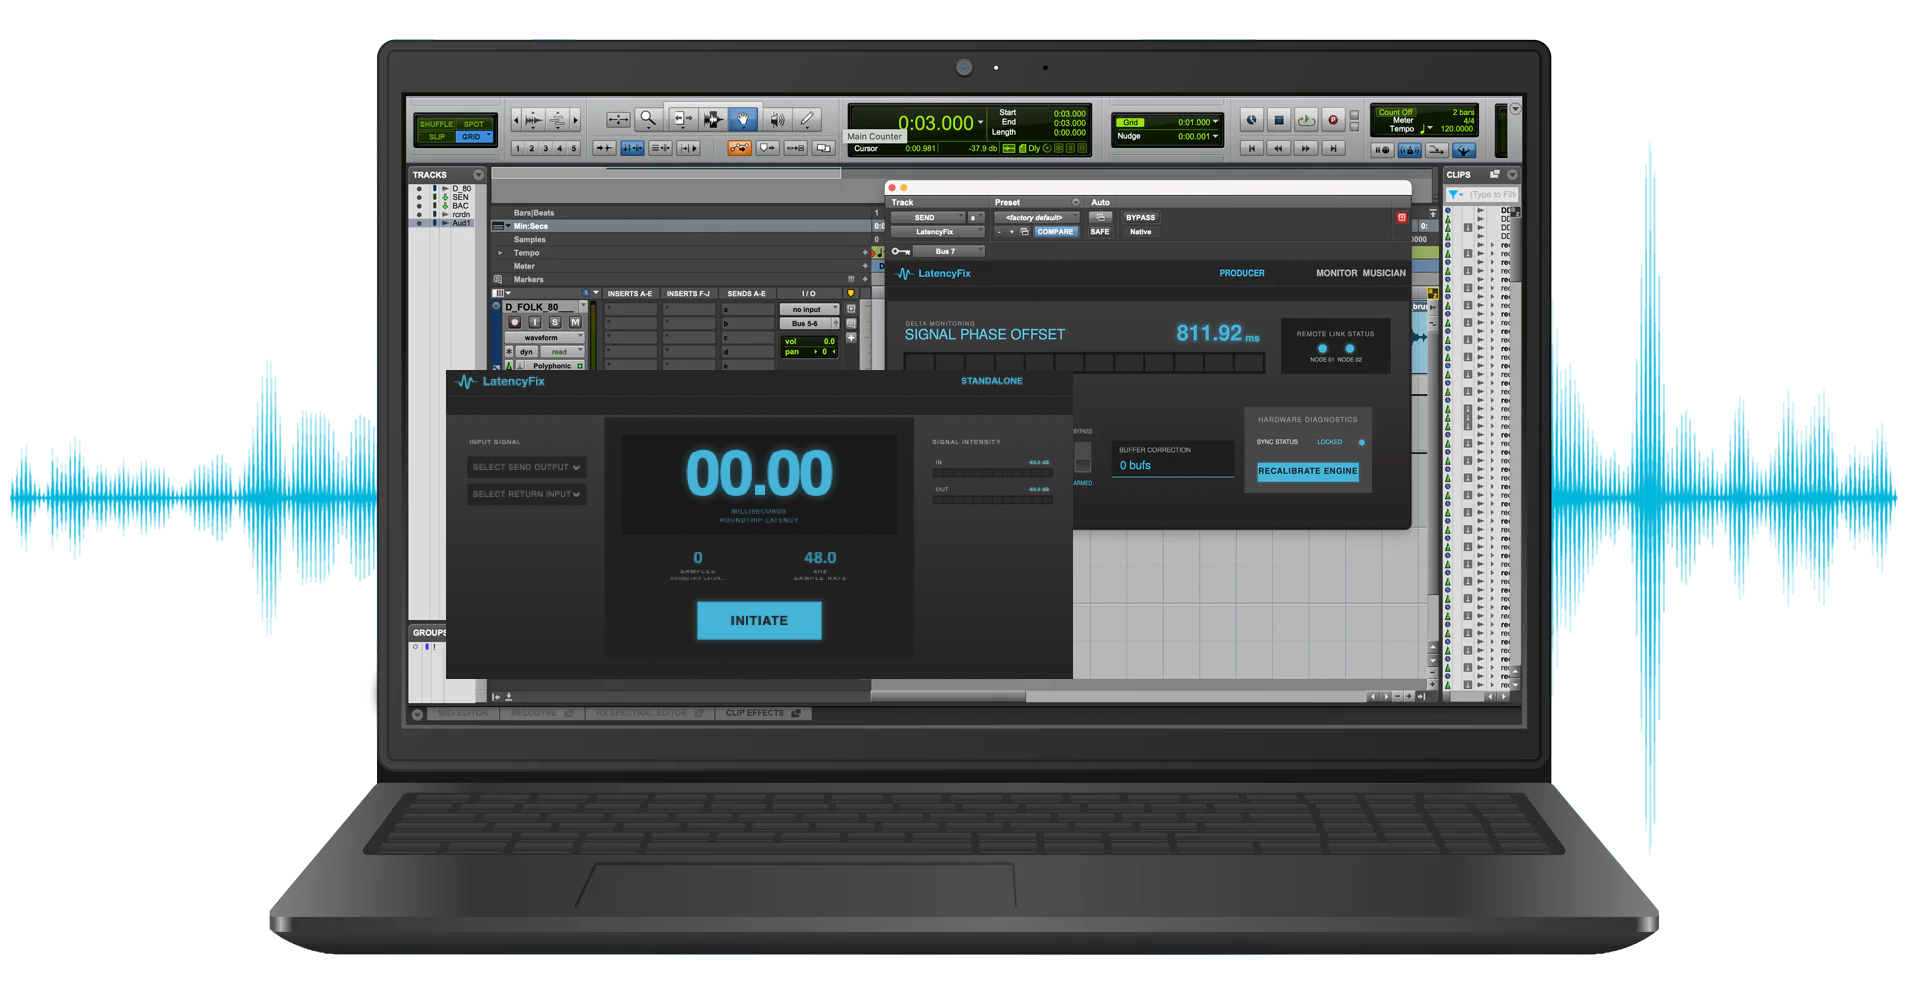Enable SHUFFLE edit mode
The width and height of the screenshot is (1920, 1004).
[x=436, y=124]
